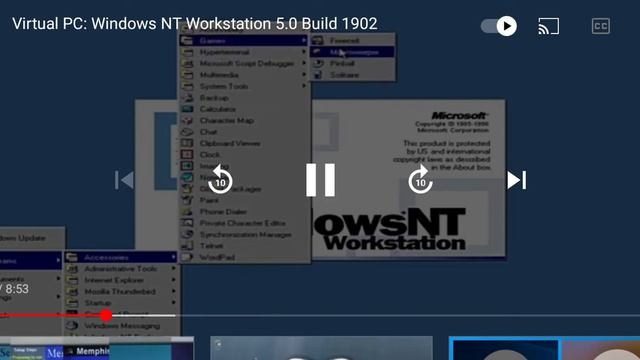Click Minesweeper in the Games submenu
Viewport: 640px width, 360px height.
coord(352,52)
